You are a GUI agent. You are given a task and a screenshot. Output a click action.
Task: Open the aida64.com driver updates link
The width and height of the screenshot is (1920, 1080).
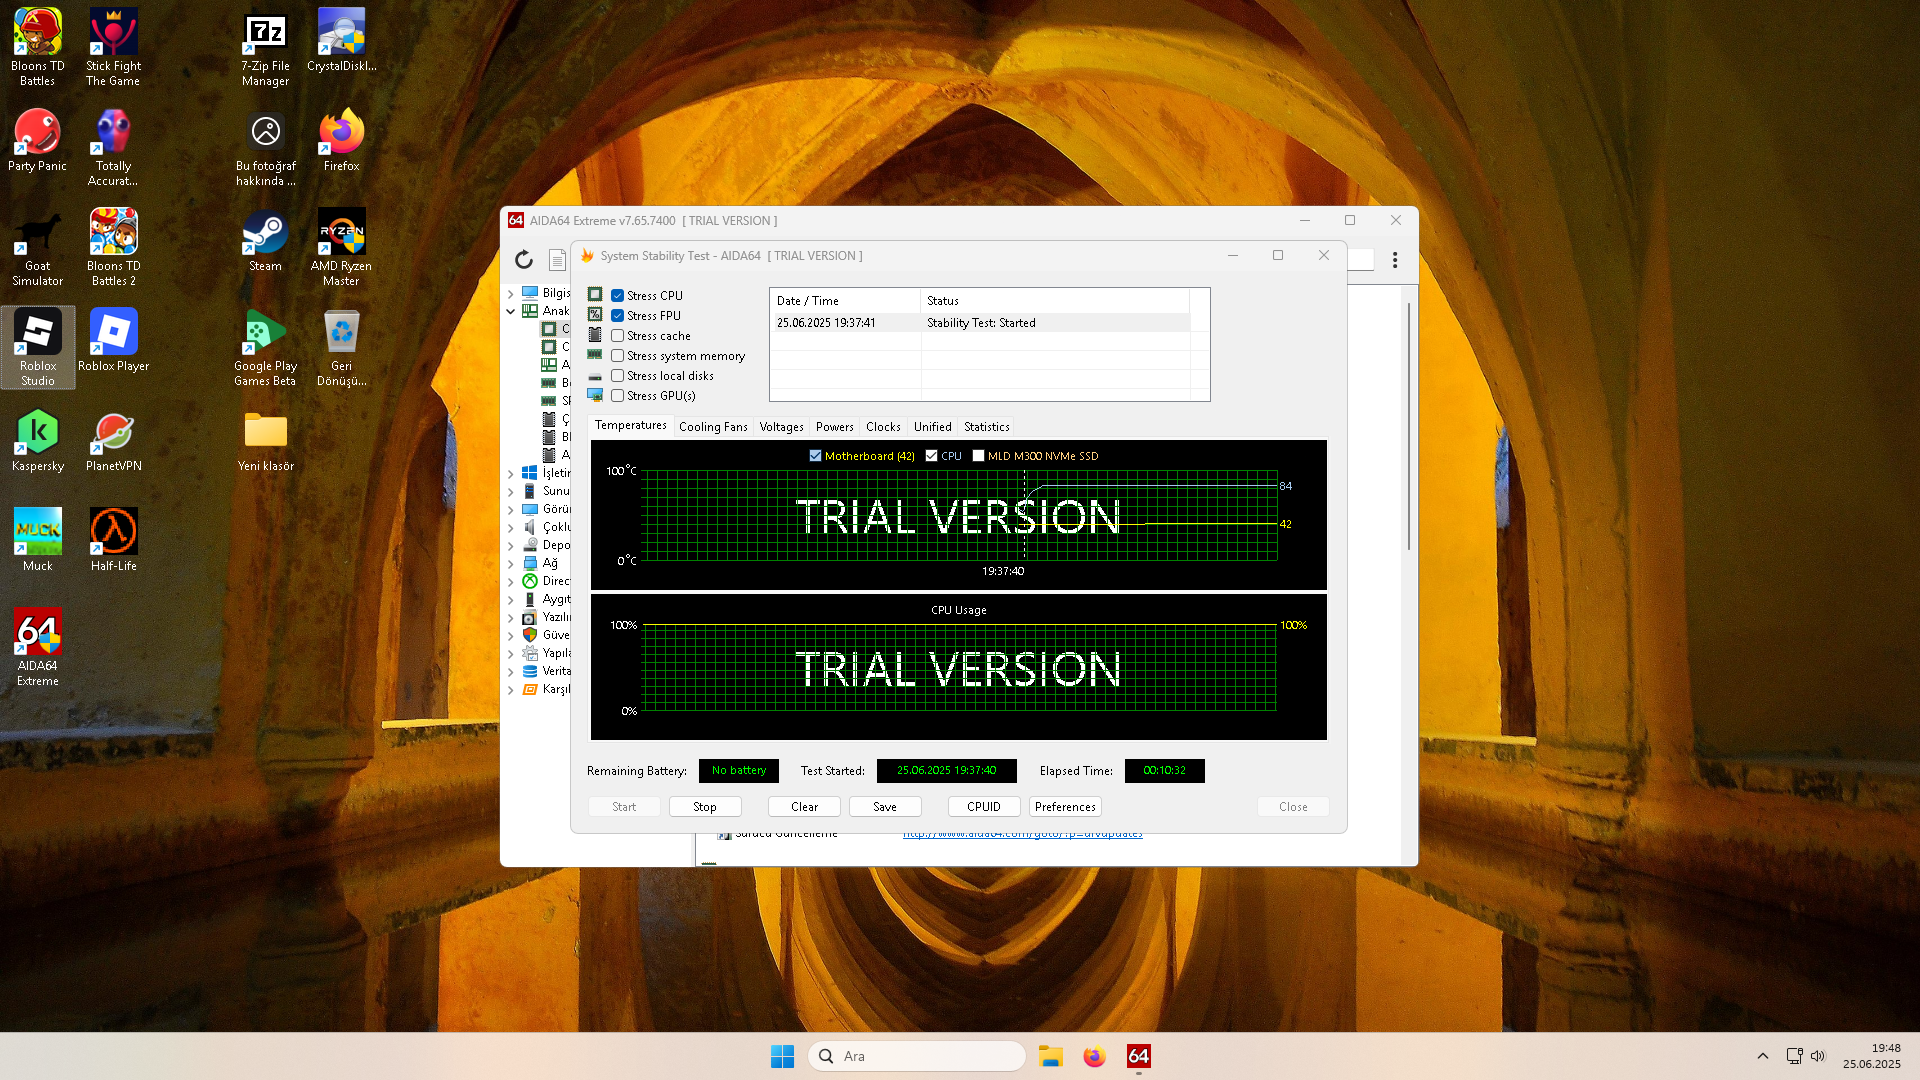pos(1022,835)
